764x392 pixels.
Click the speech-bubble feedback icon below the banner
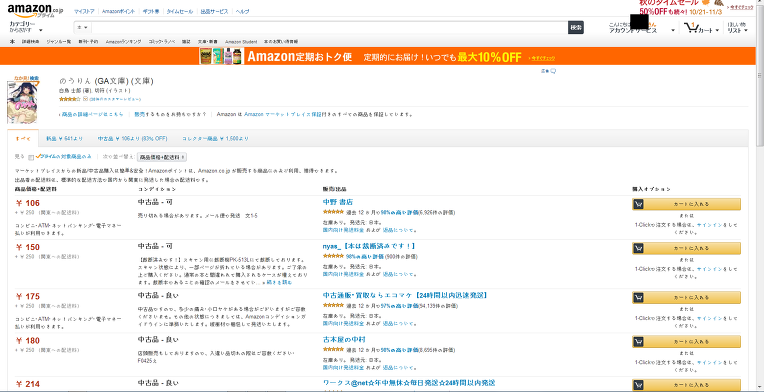[x=553, y=71]
